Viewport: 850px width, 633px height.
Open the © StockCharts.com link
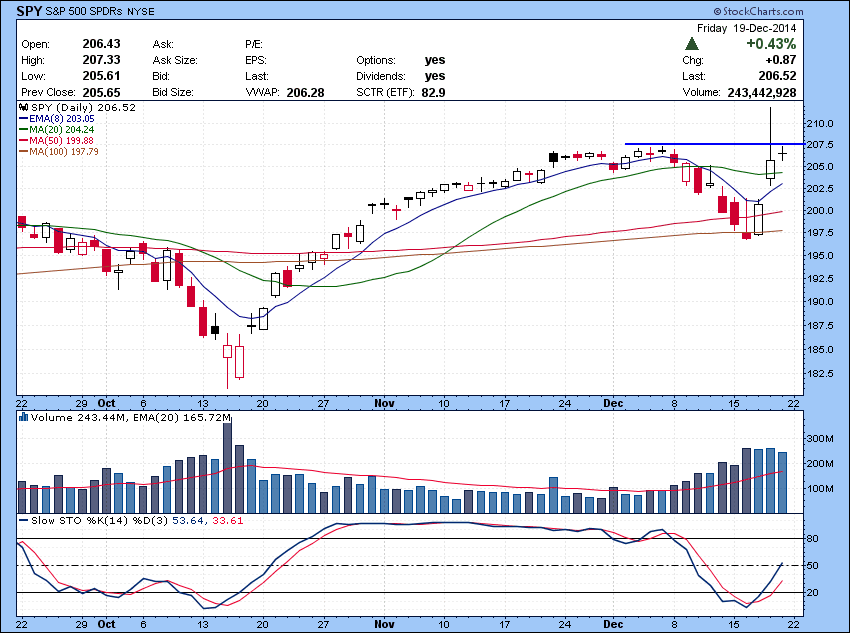[x=758, y=11]
